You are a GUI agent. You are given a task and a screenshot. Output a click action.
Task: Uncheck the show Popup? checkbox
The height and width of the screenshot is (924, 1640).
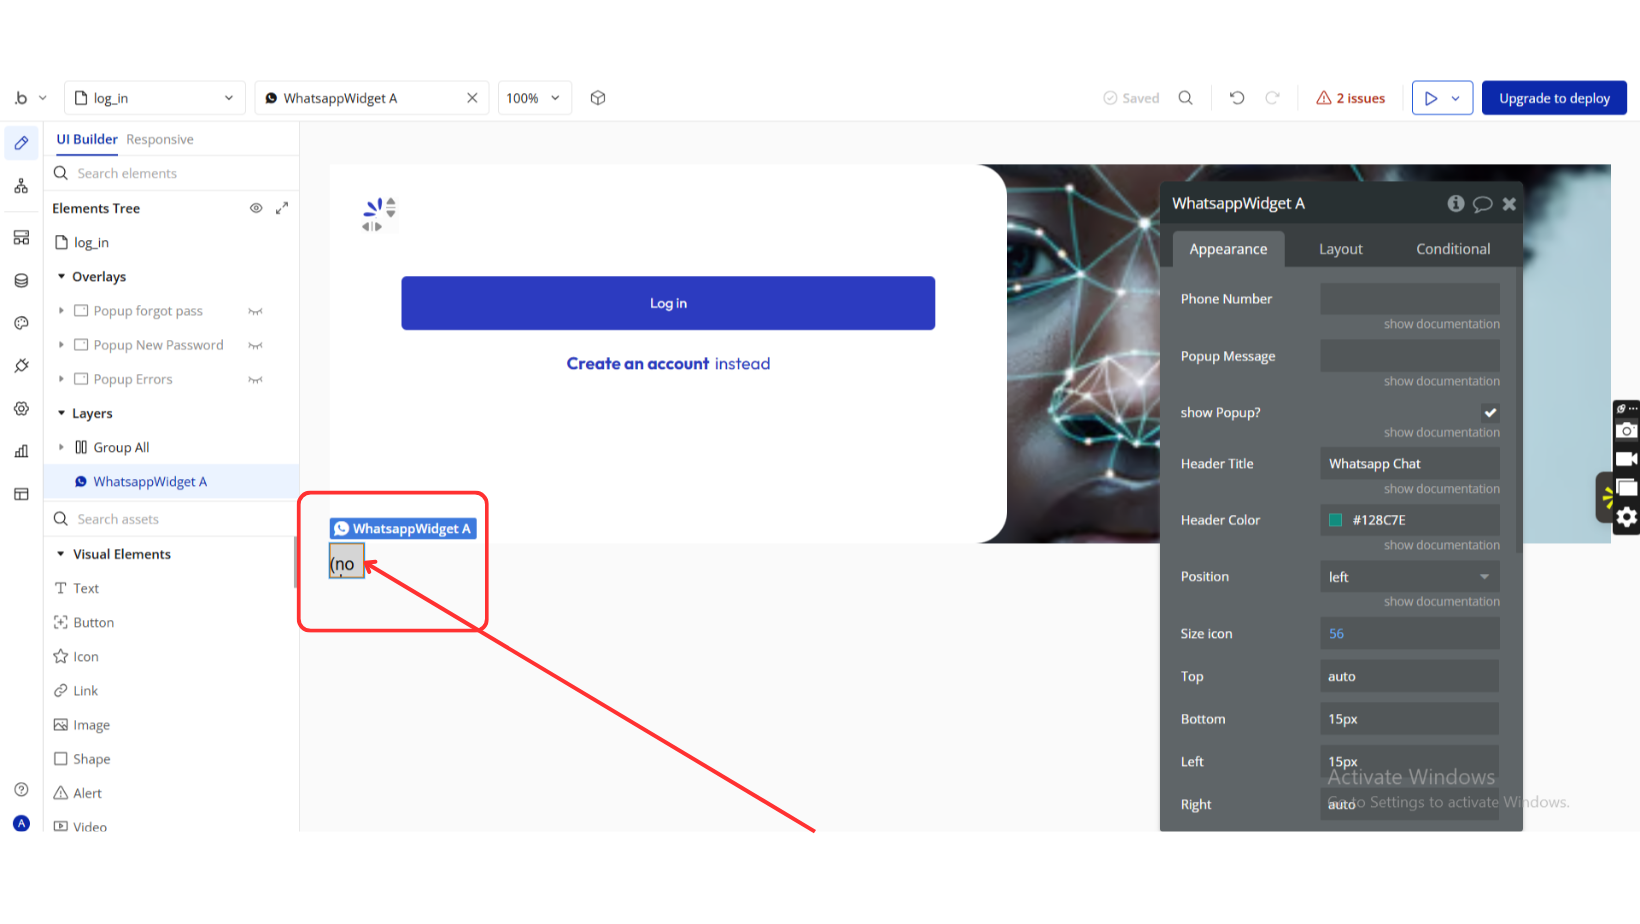(x=1490, y=413)
